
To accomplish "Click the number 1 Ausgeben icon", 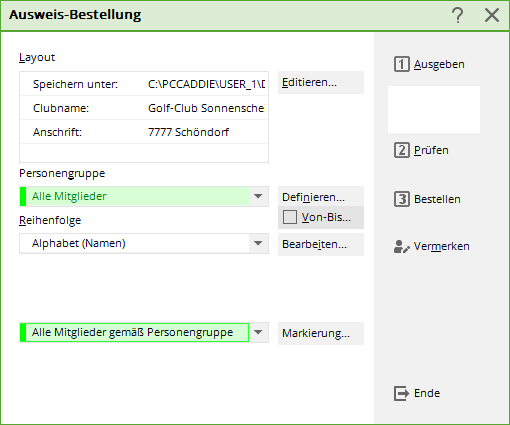I will (402, 64).
